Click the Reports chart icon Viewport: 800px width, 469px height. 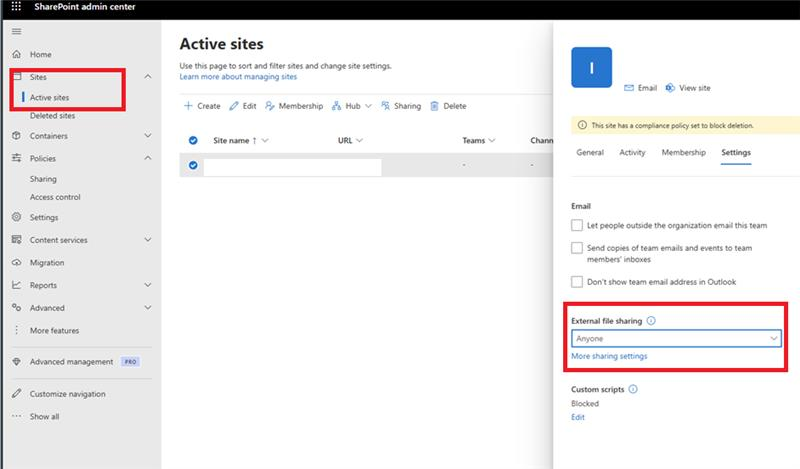click(16, 285)
